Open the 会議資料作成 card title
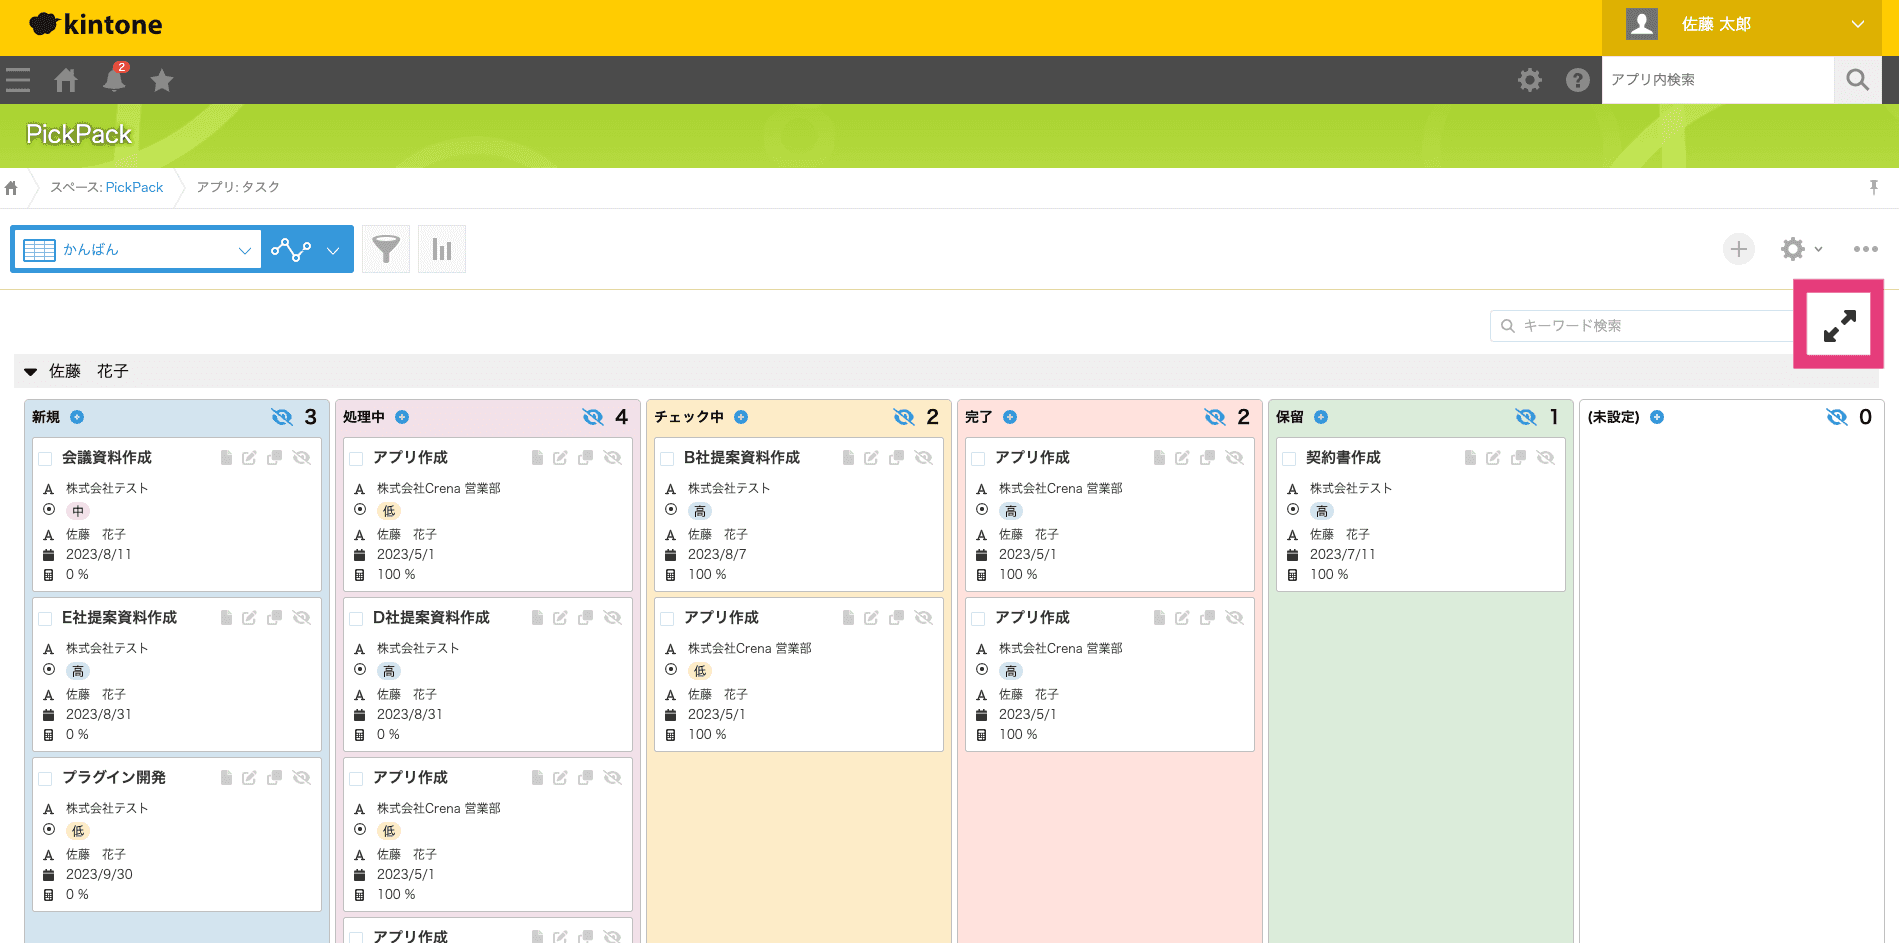The width and height of the screenshot is (1899, 951). [x=107, y=458]
